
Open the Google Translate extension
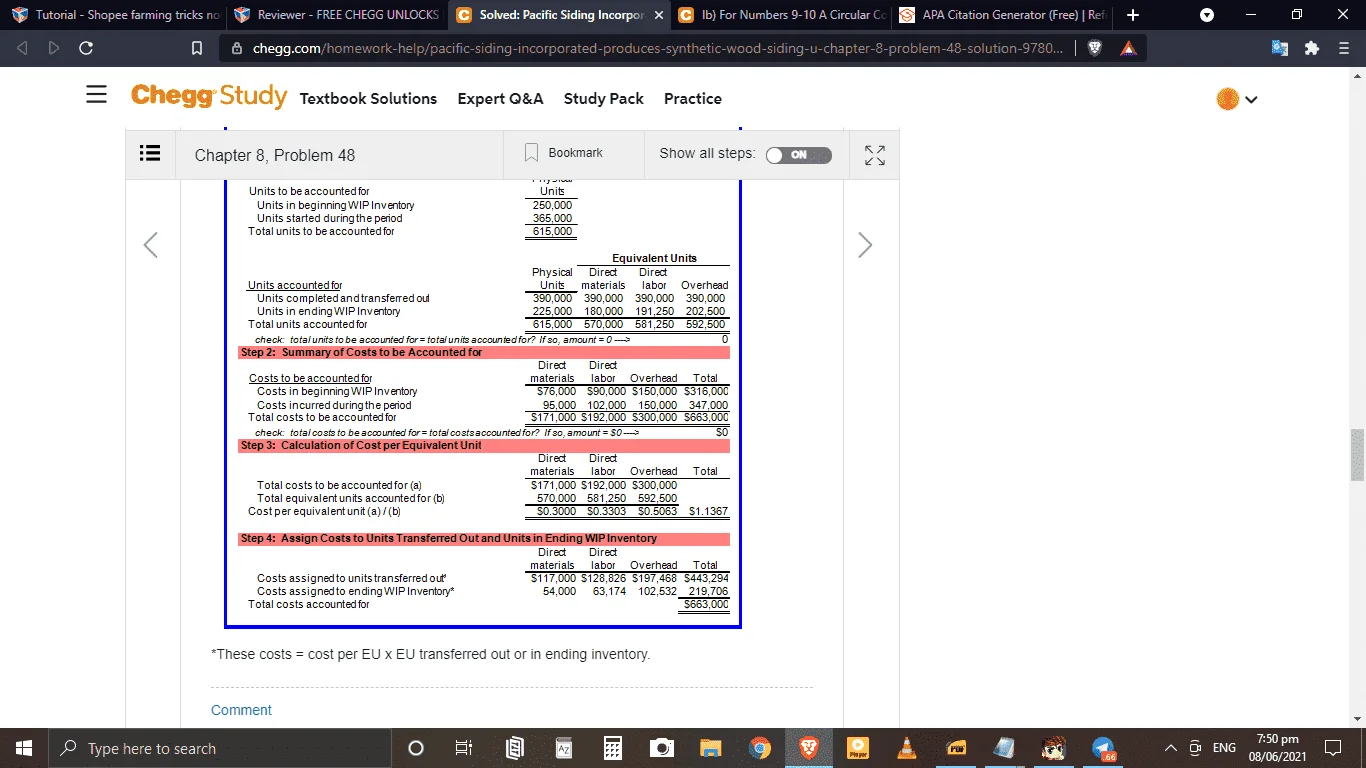1281,48
